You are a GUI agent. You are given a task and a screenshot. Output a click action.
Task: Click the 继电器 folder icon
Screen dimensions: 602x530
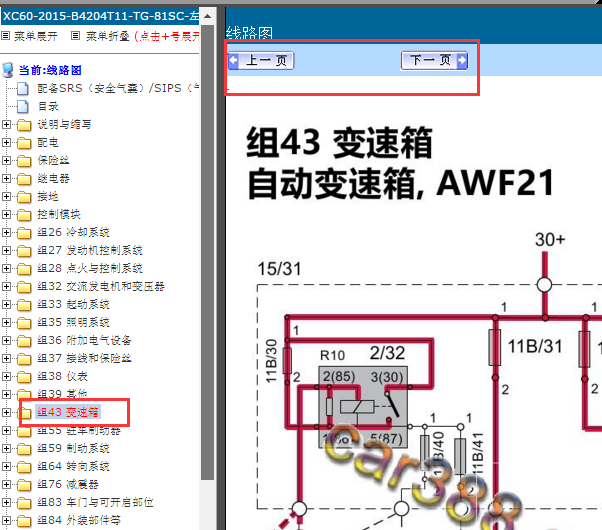(24, 179)
